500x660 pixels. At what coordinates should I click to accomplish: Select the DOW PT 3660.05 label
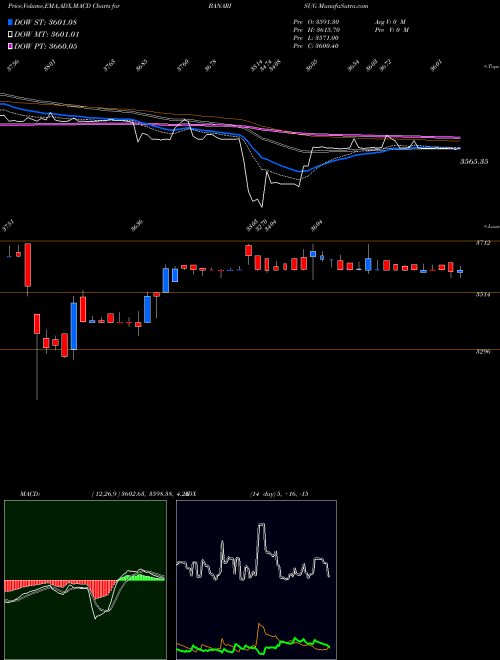[45, 46]
